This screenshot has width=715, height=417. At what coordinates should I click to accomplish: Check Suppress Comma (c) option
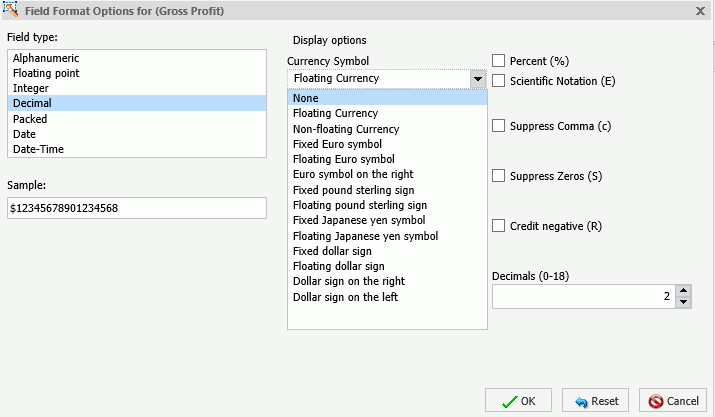pos(498,126)
